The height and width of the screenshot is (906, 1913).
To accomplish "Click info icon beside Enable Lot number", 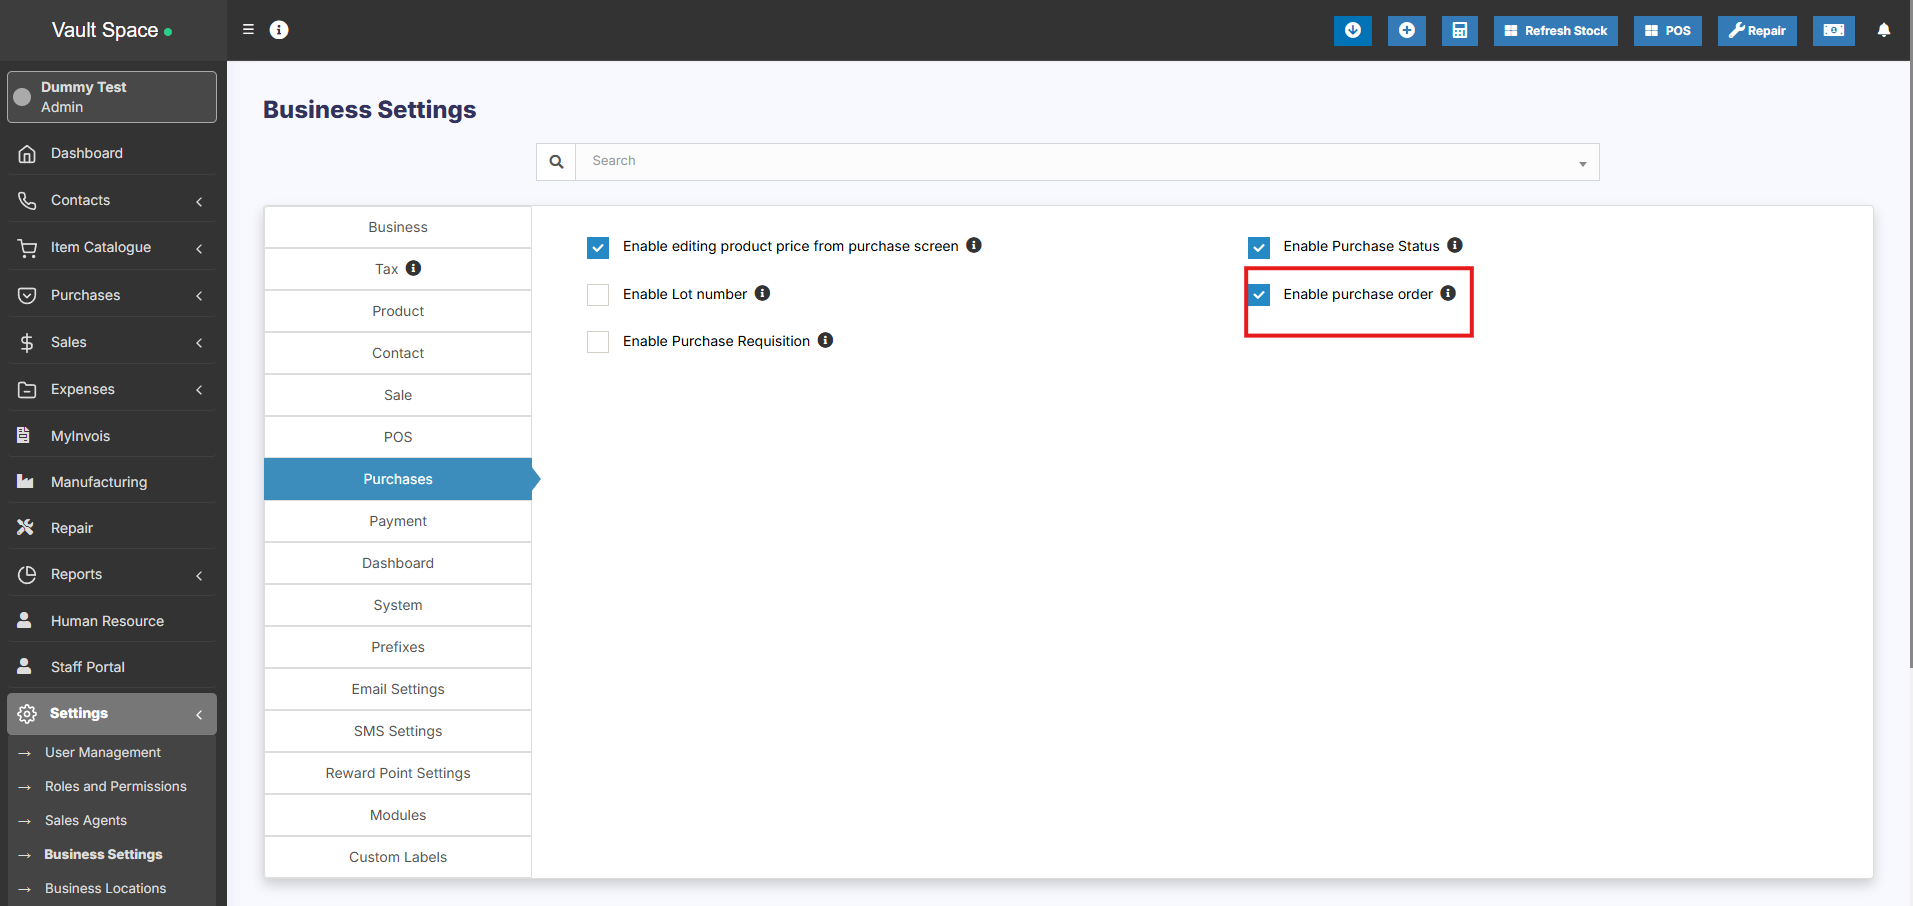I will pyautogui.click(x=762, y=293).
